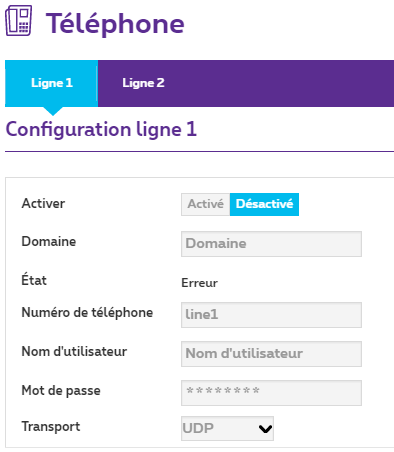The image size is (394, 452).
Task: Select the Mot de passe field
Action: point(271,393)
